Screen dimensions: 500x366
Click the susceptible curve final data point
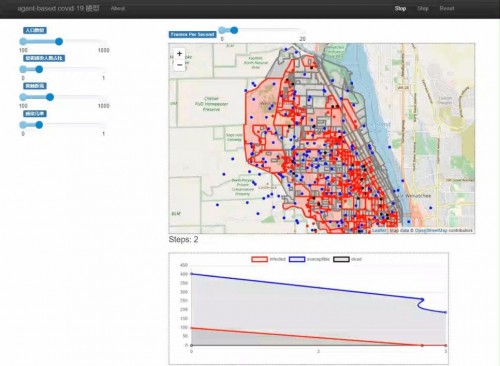(445, 312)
